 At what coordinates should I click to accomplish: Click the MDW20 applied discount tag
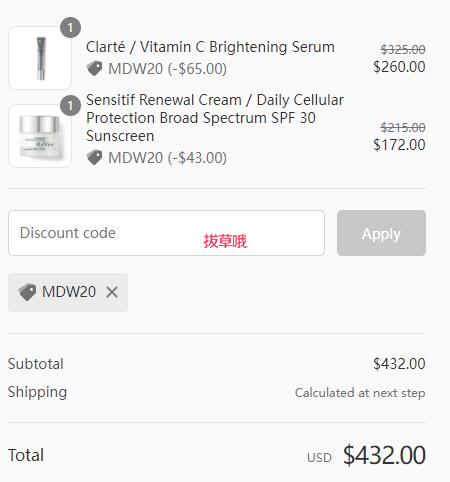(68, 292)
